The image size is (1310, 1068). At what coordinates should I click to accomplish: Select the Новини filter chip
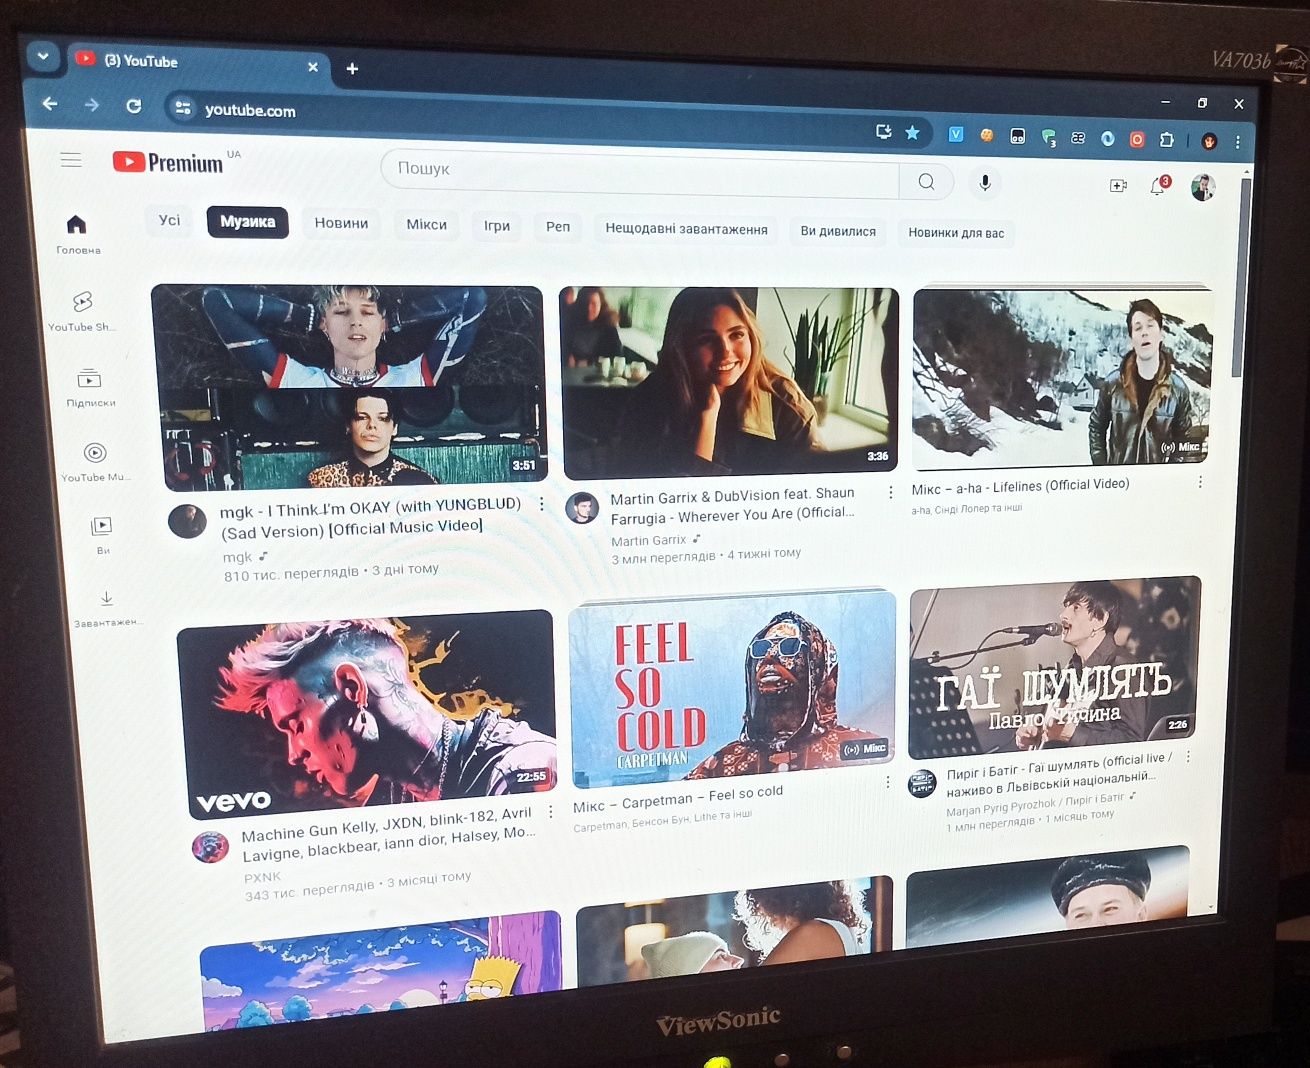click(341, 223)
